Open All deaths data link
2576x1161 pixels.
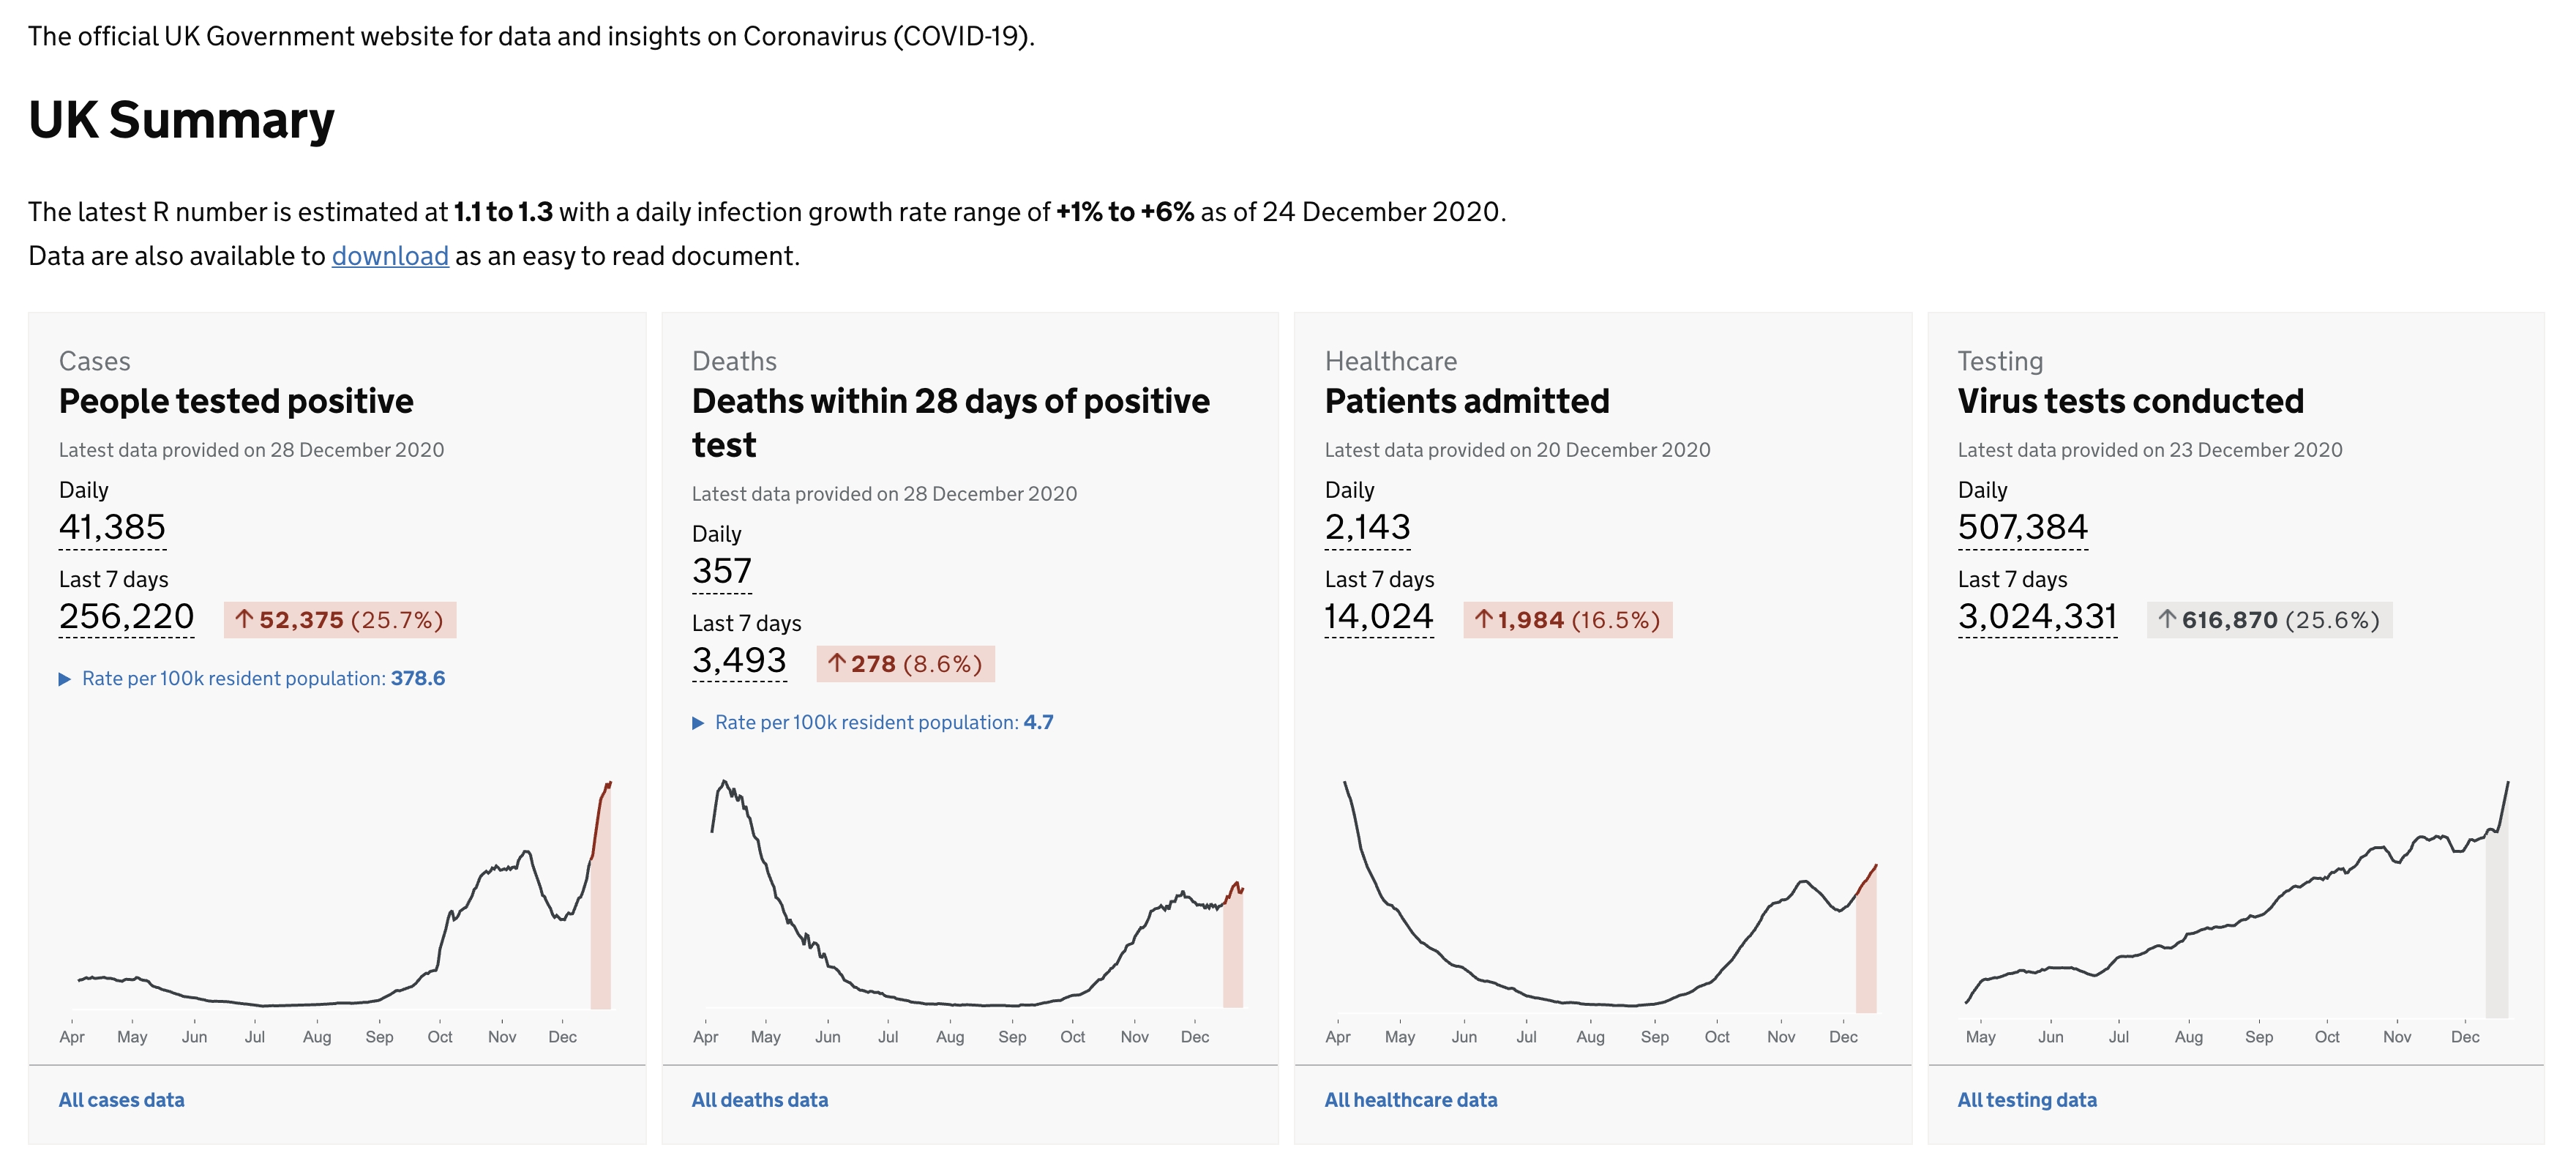[x=760, y=1100]
